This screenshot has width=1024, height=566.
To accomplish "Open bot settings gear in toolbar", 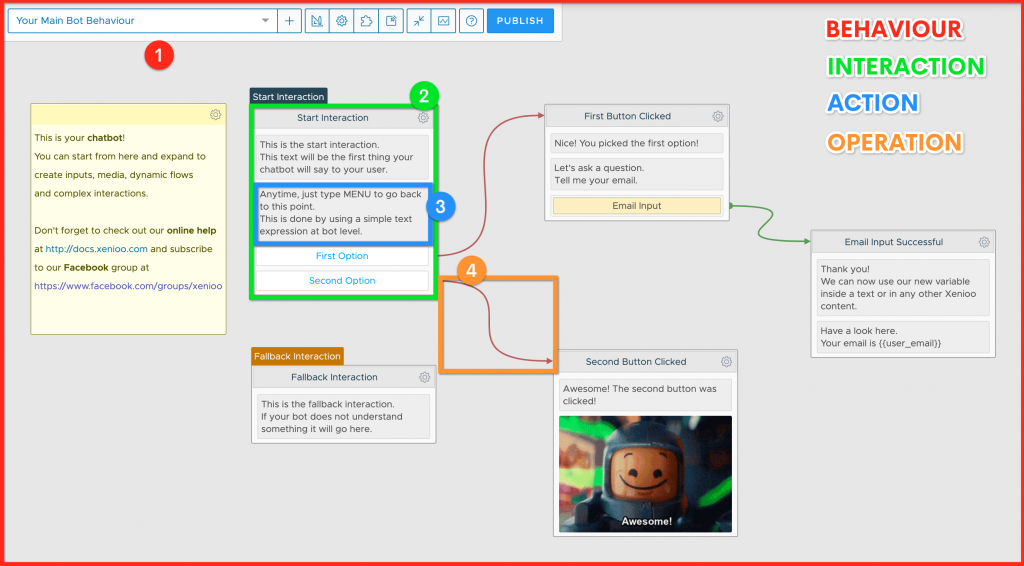I will [341, 21].
